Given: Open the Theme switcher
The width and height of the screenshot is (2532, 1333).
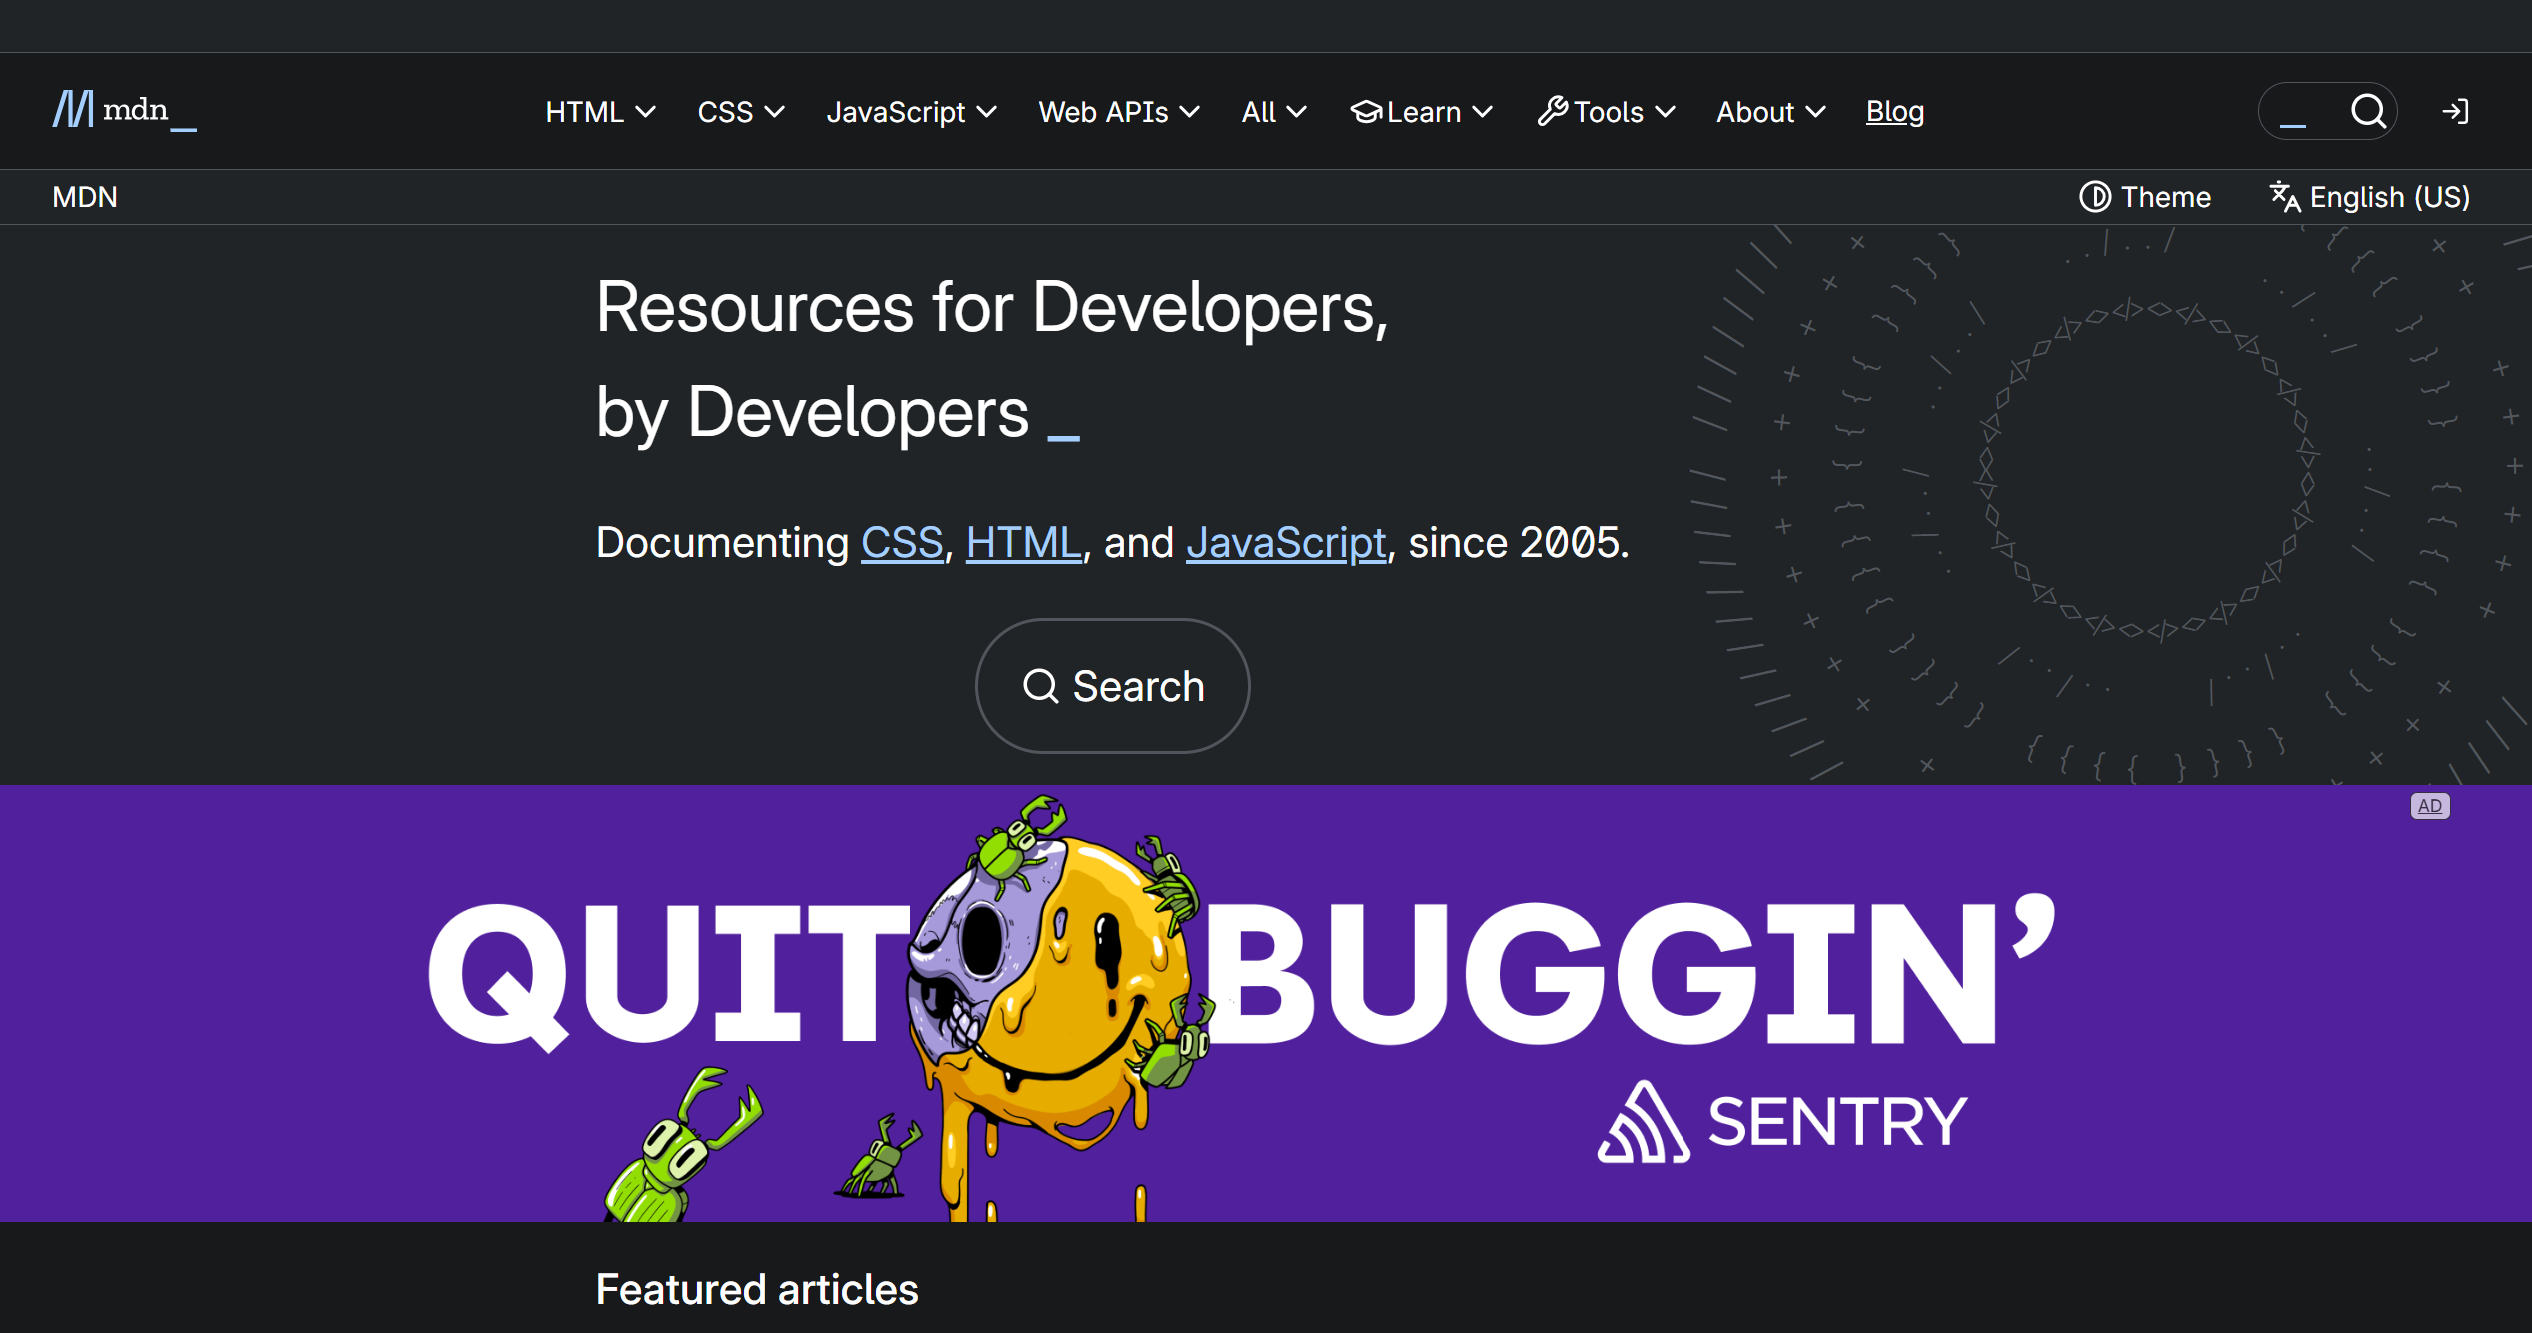Looking at the screenshot, I should click(2145, 197).
